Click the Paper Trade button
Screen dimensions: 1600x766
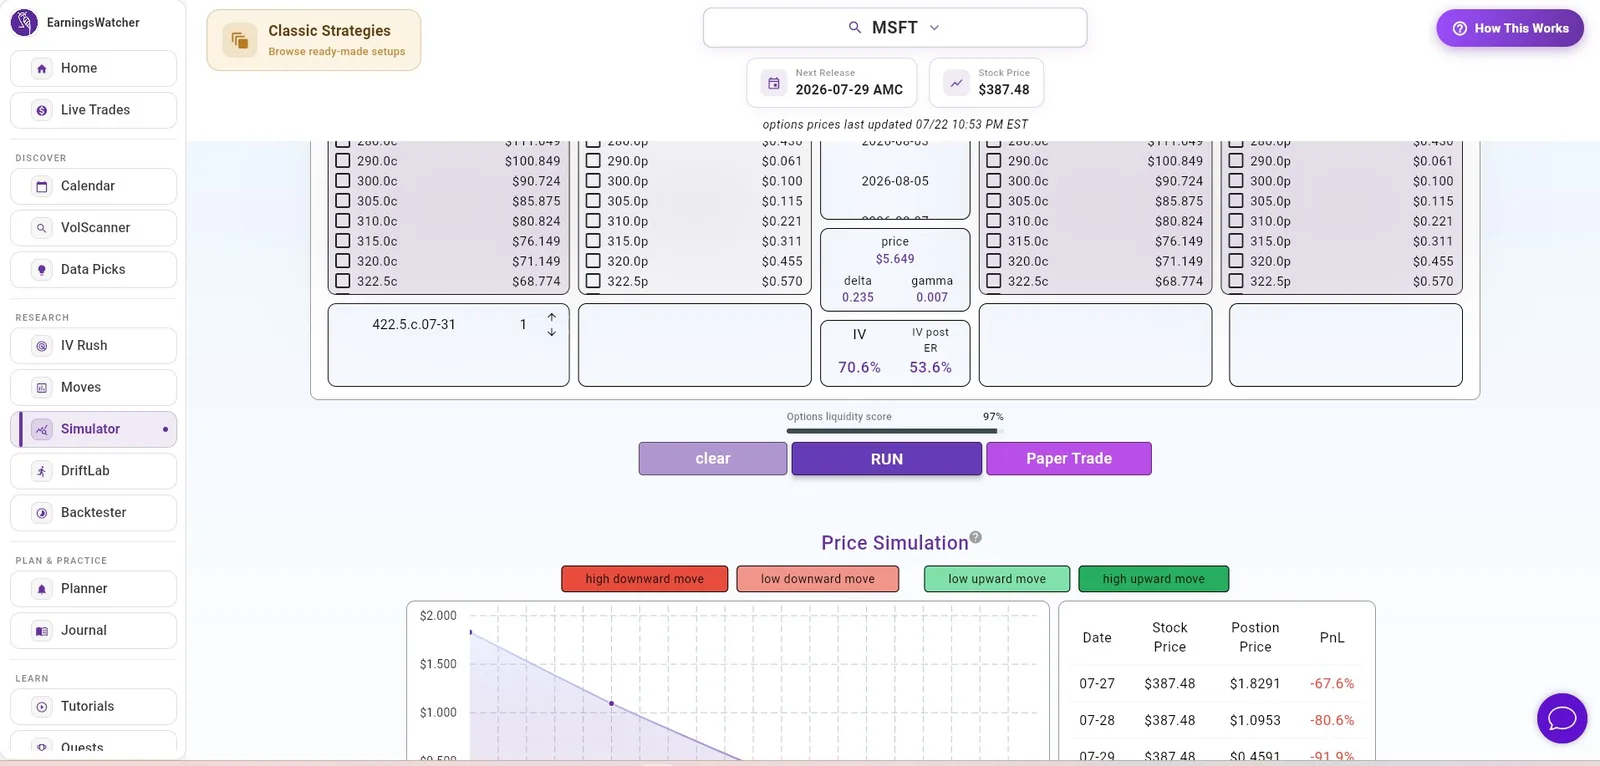click(x=1069, y=459)
